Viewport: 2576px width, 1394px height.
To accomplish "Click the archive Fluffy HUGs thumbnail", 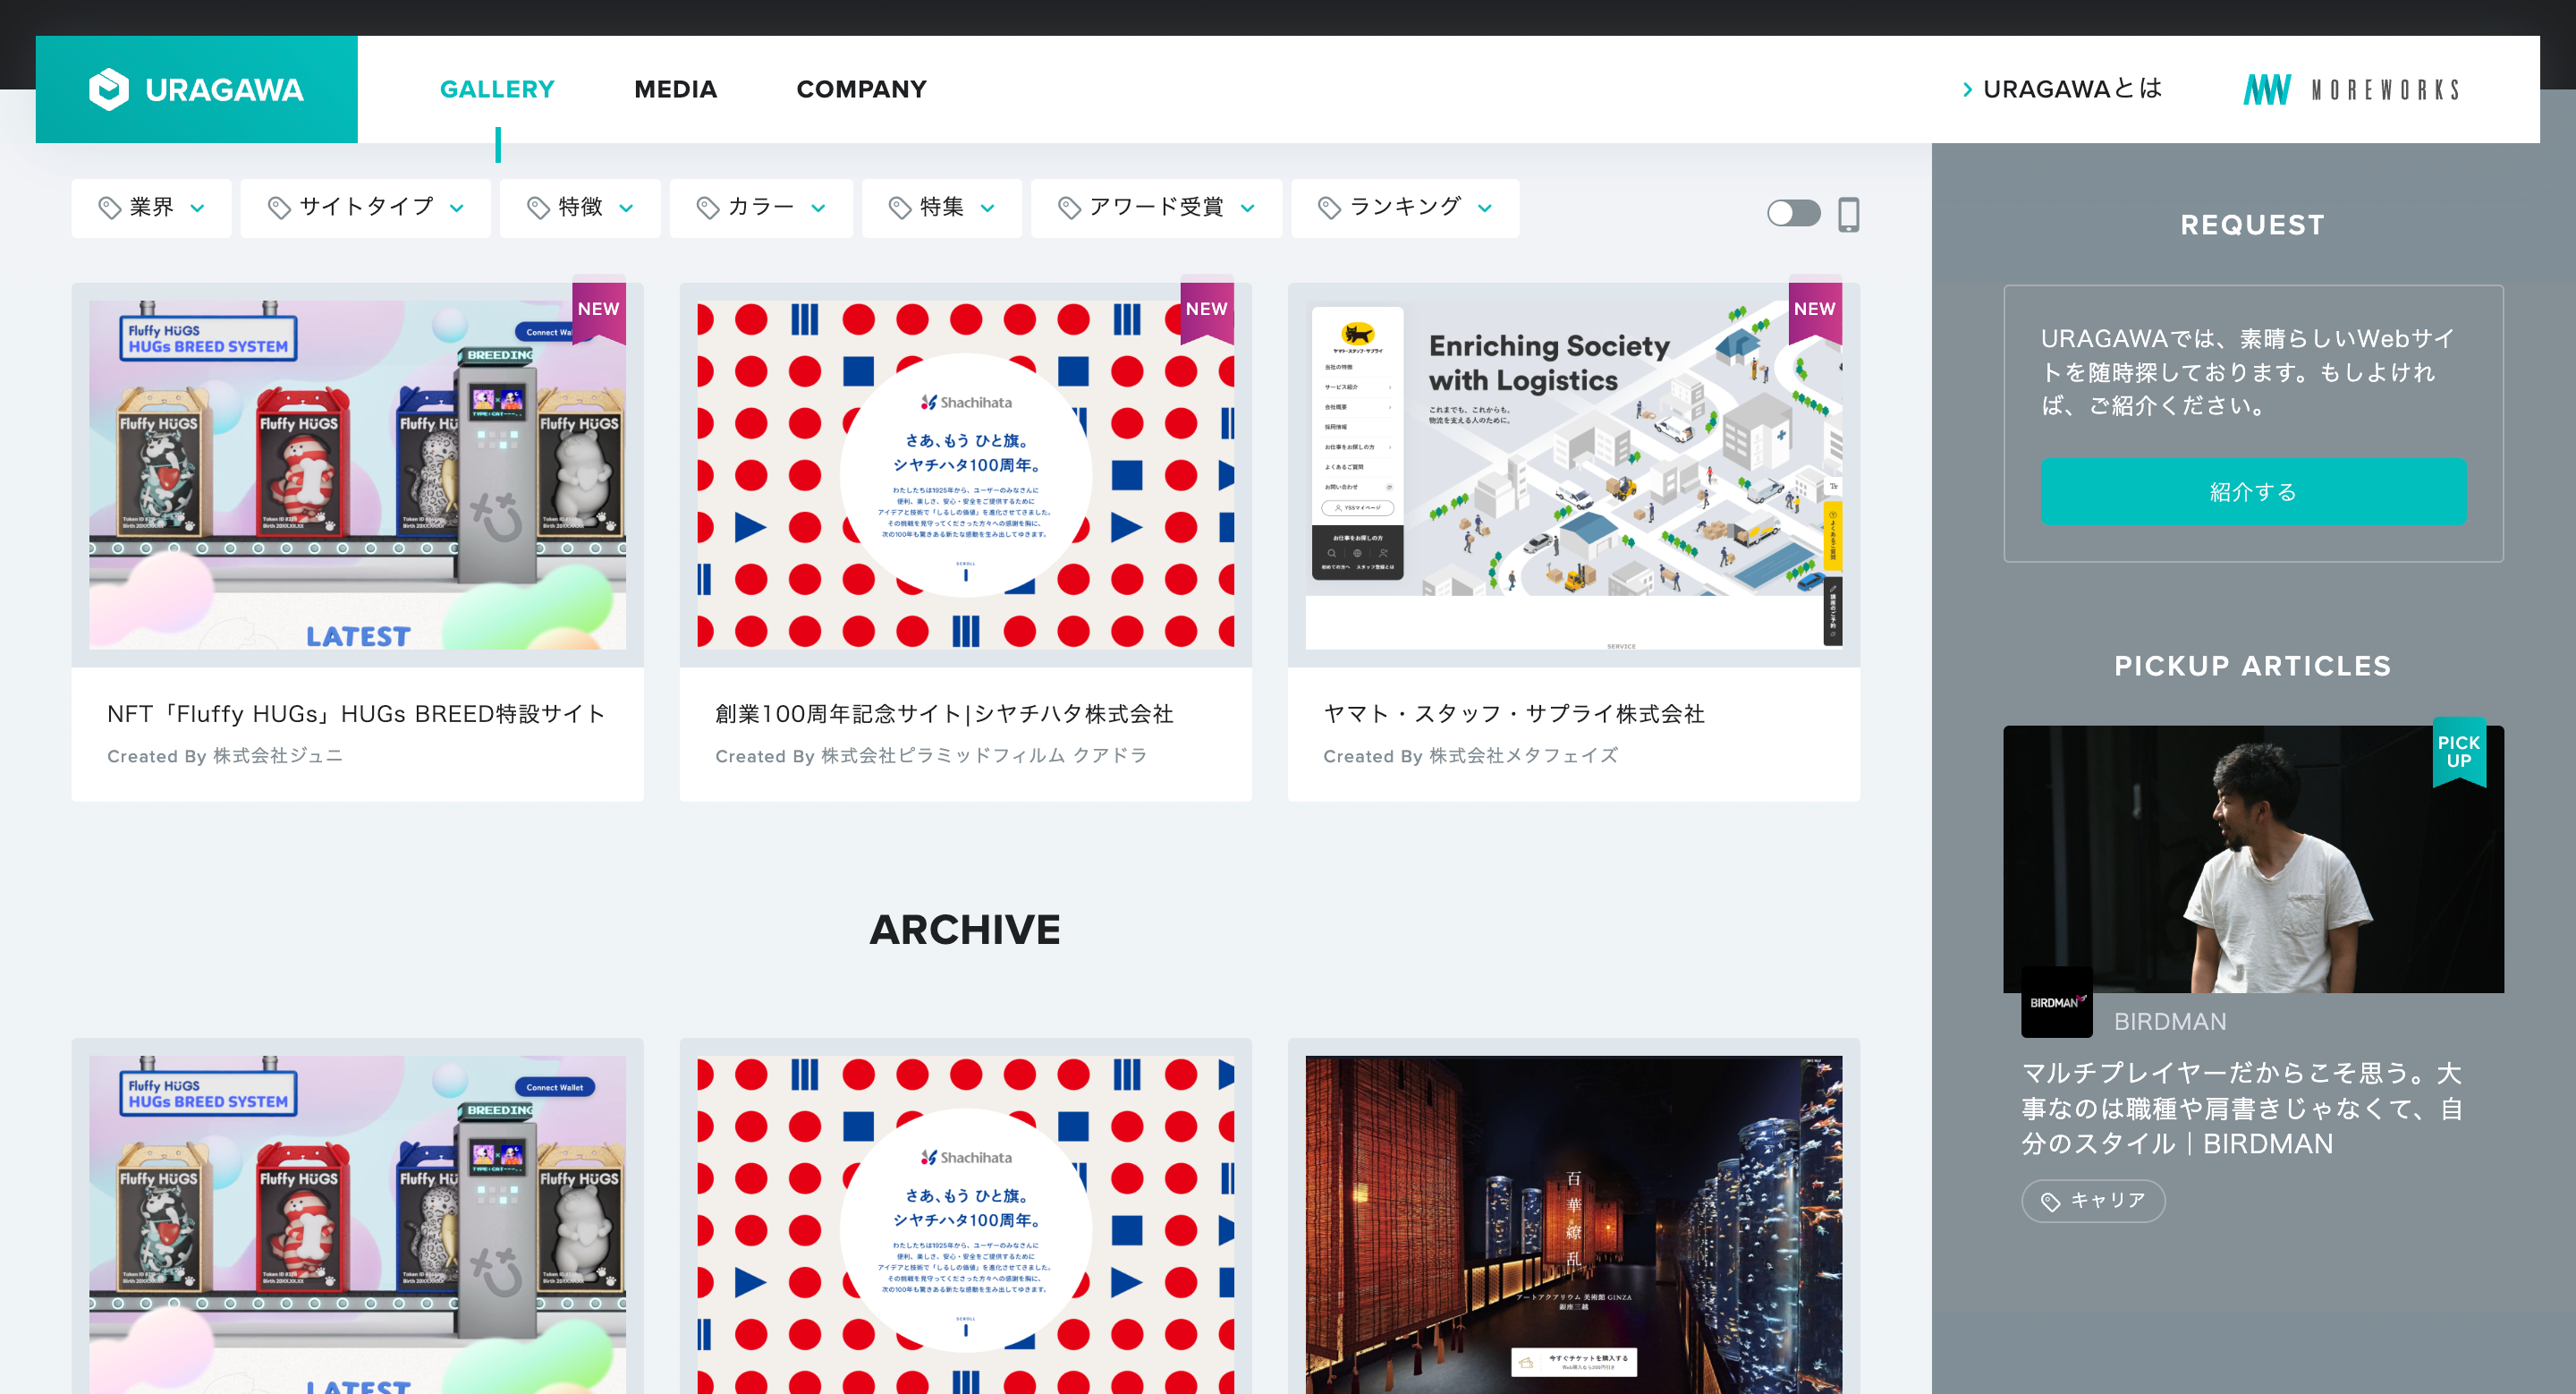I will click(357, 1225).
